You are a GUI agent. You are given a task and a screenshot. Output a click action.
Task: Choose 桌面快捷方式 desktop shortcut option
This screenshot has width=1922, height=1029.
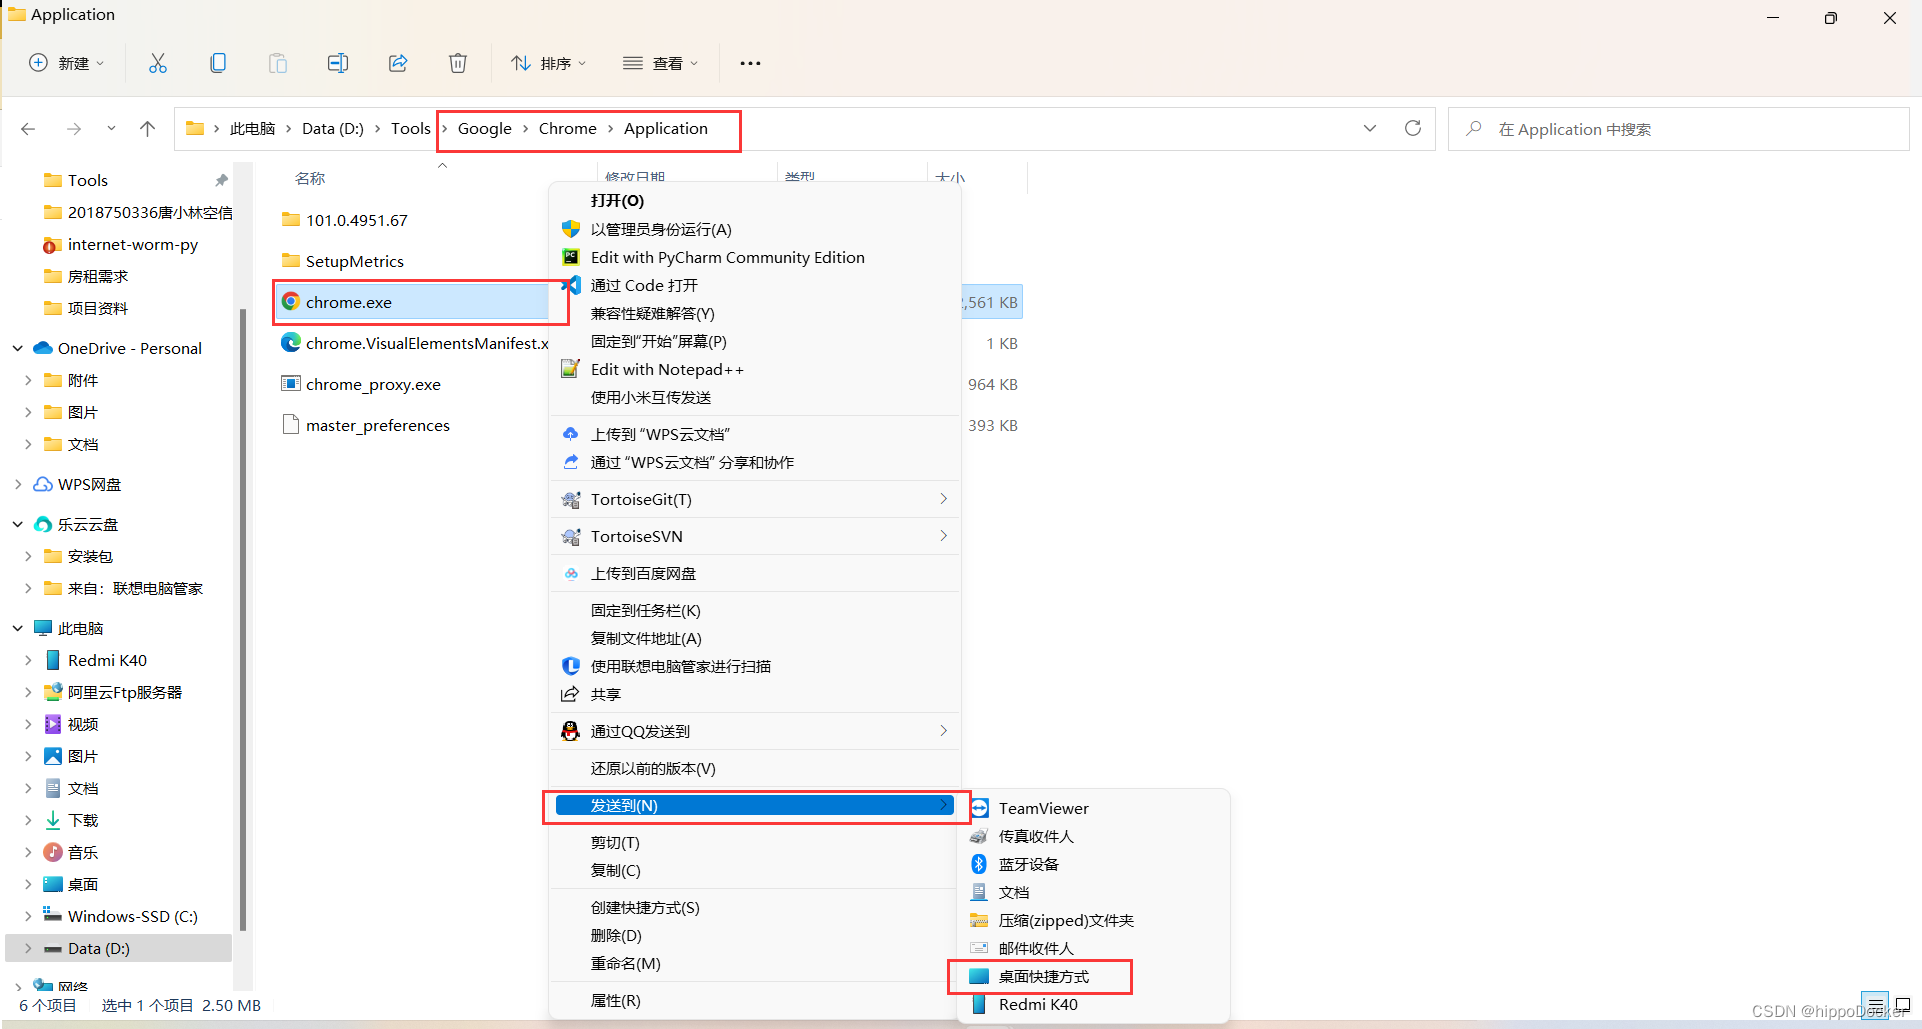coord(1044,976)
